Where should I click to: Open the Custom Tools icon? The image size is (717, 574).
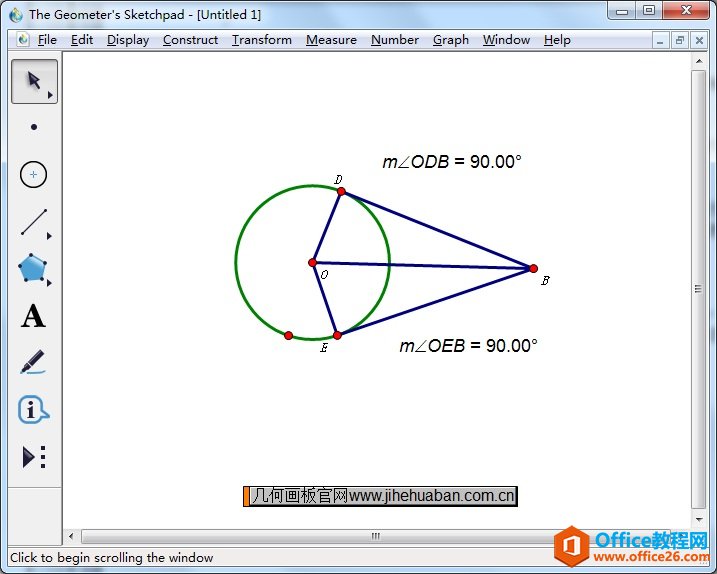pyautogui.click(x=34, y=456)
